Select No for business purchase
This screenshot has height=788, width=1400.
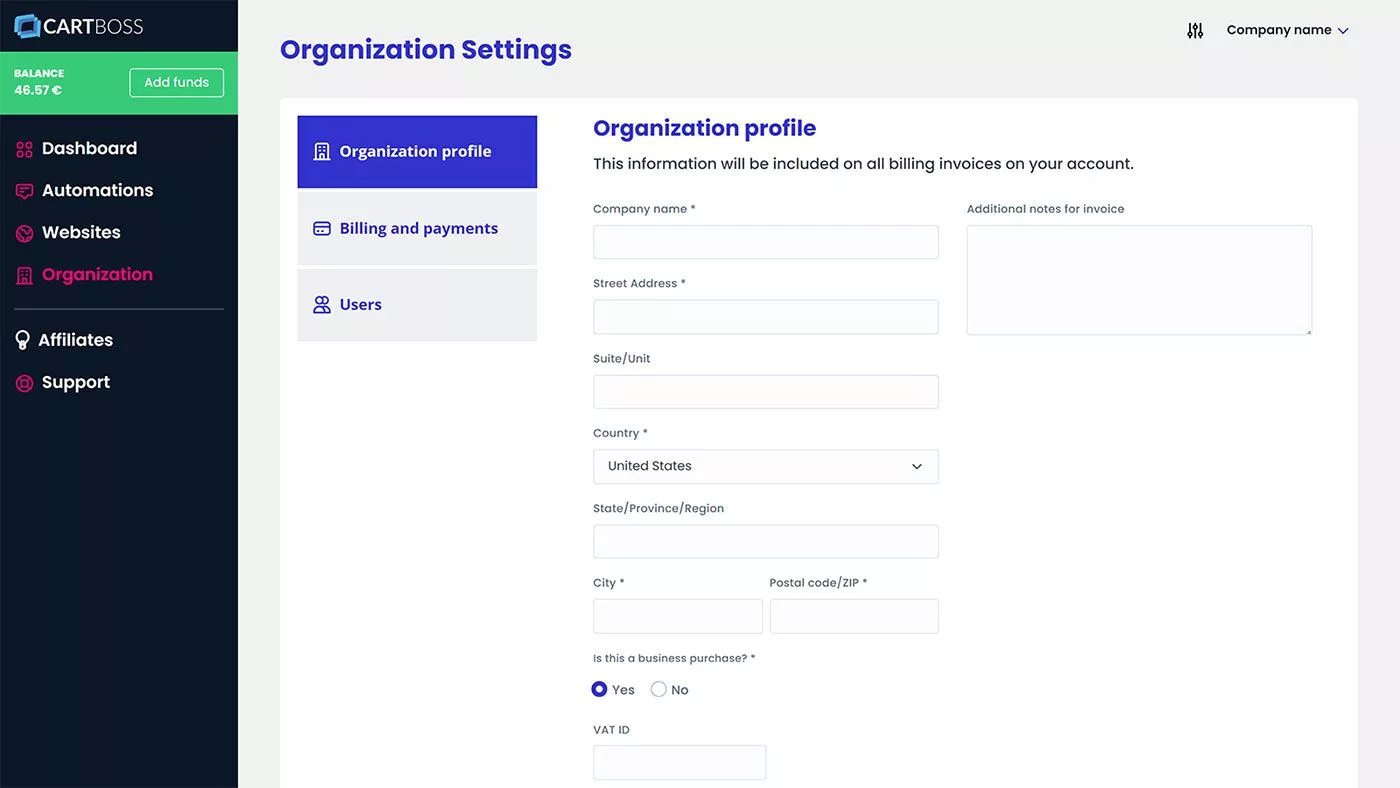click(x=658, y=689)
